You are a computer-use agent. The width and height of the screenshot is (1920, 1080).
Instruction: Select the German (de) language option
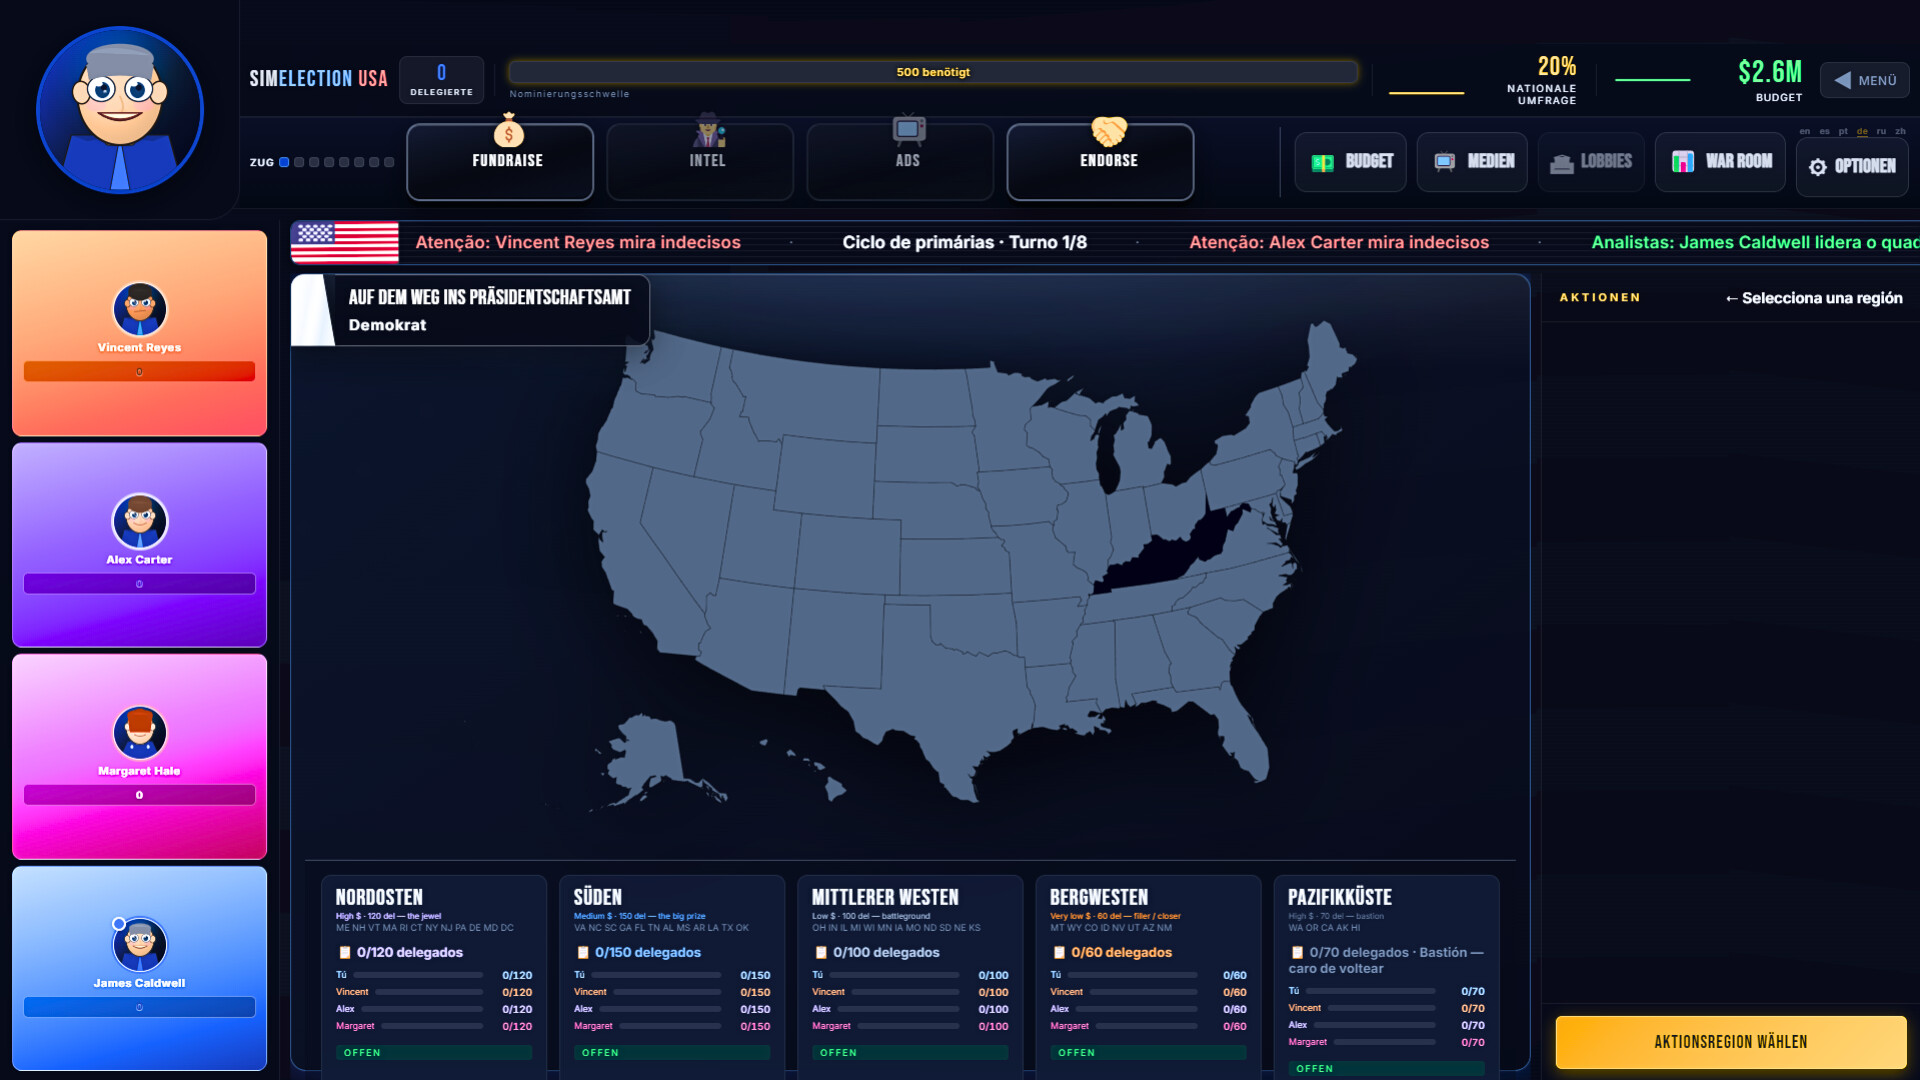tap(1862, 131)
